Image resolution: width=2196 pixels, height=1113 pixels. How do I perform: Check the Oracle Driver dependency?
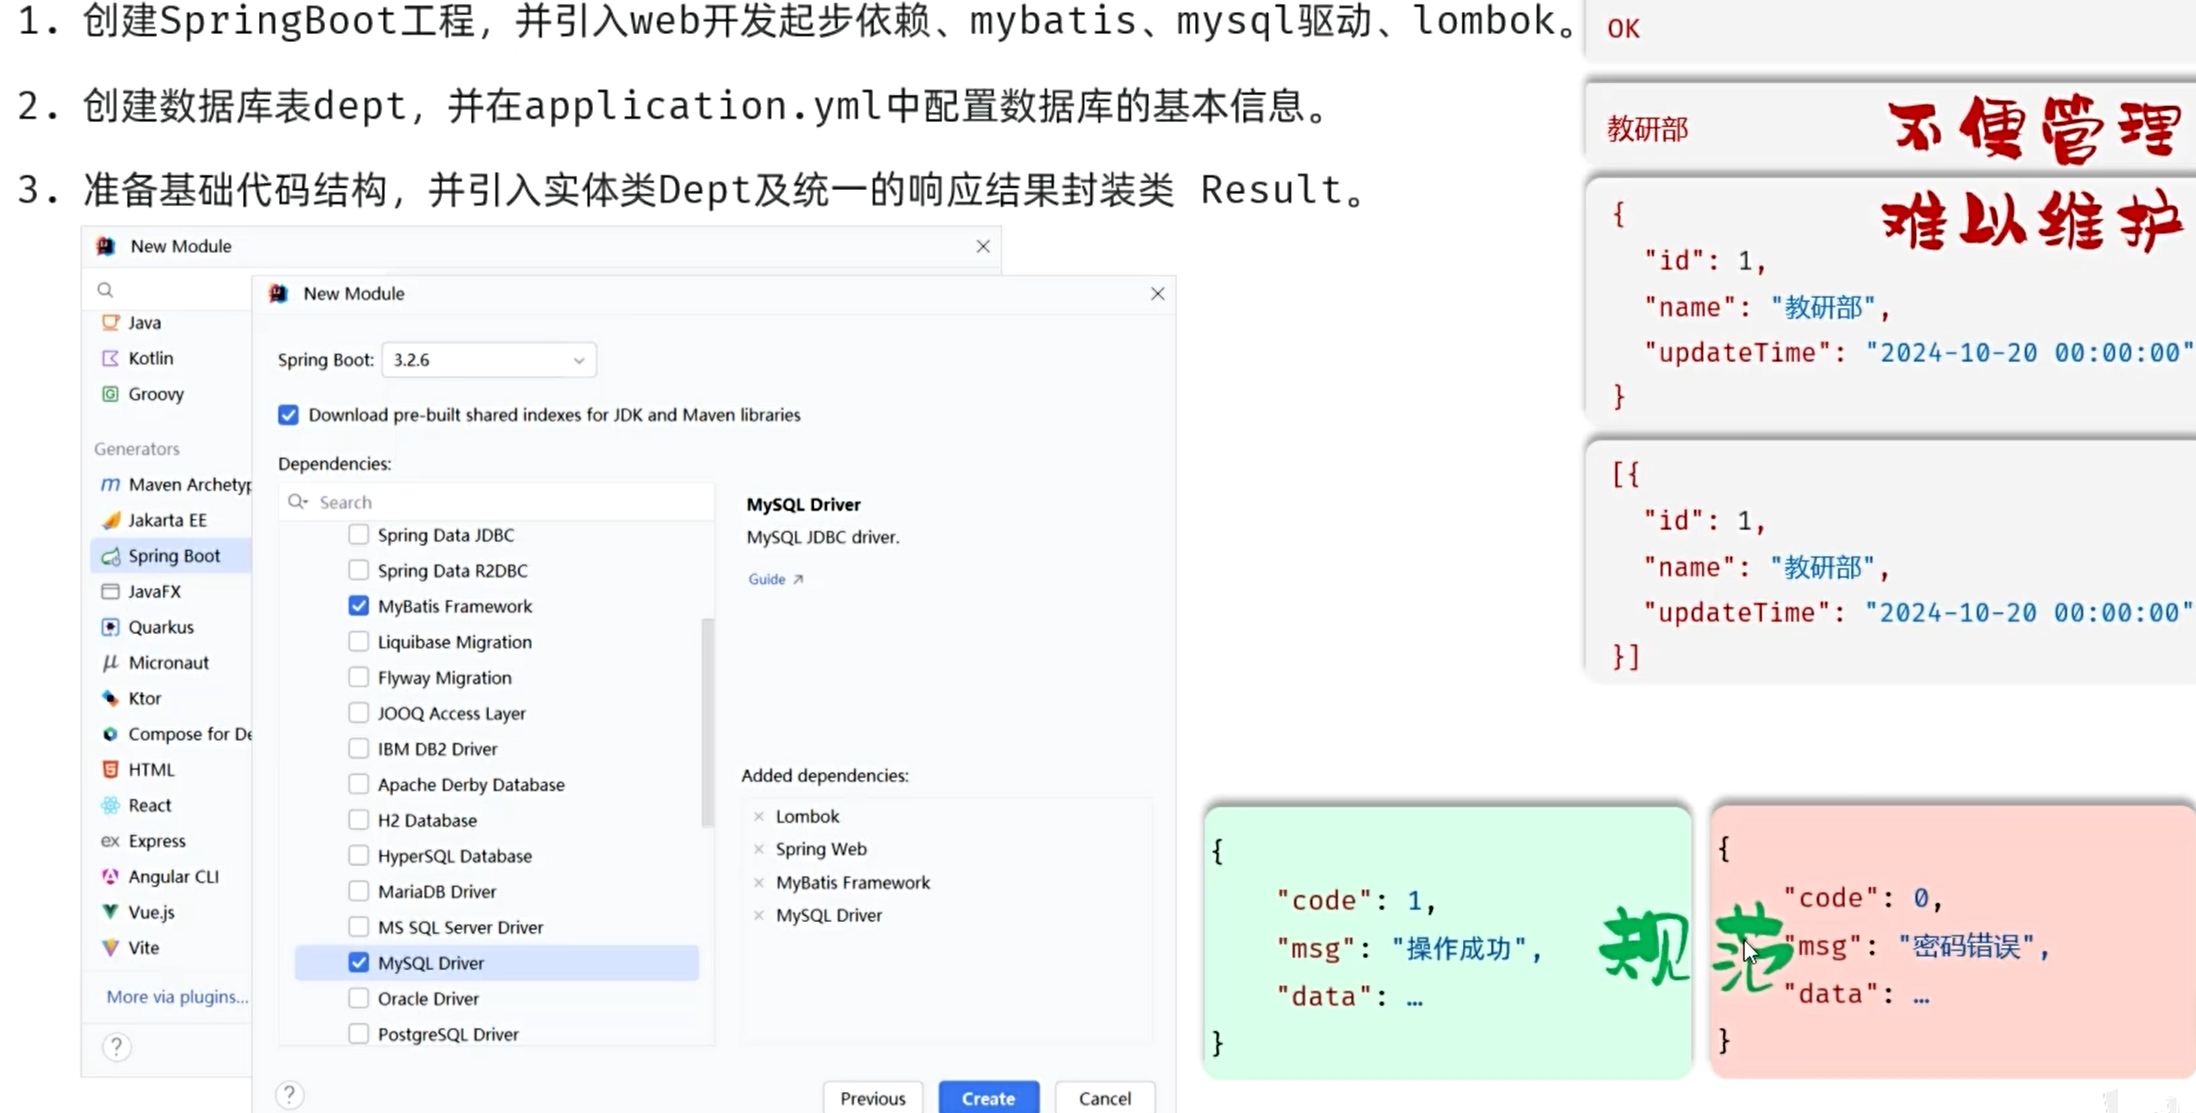358,998
